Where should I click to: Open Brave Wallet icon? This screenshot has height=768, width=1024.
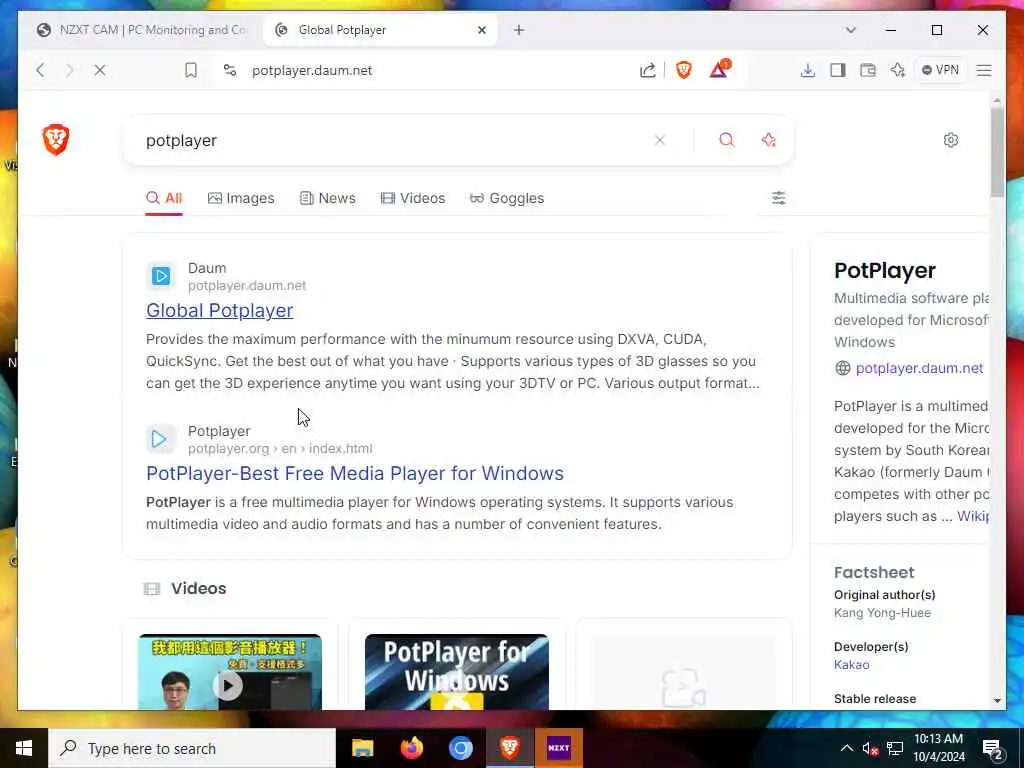pos(868,70)
